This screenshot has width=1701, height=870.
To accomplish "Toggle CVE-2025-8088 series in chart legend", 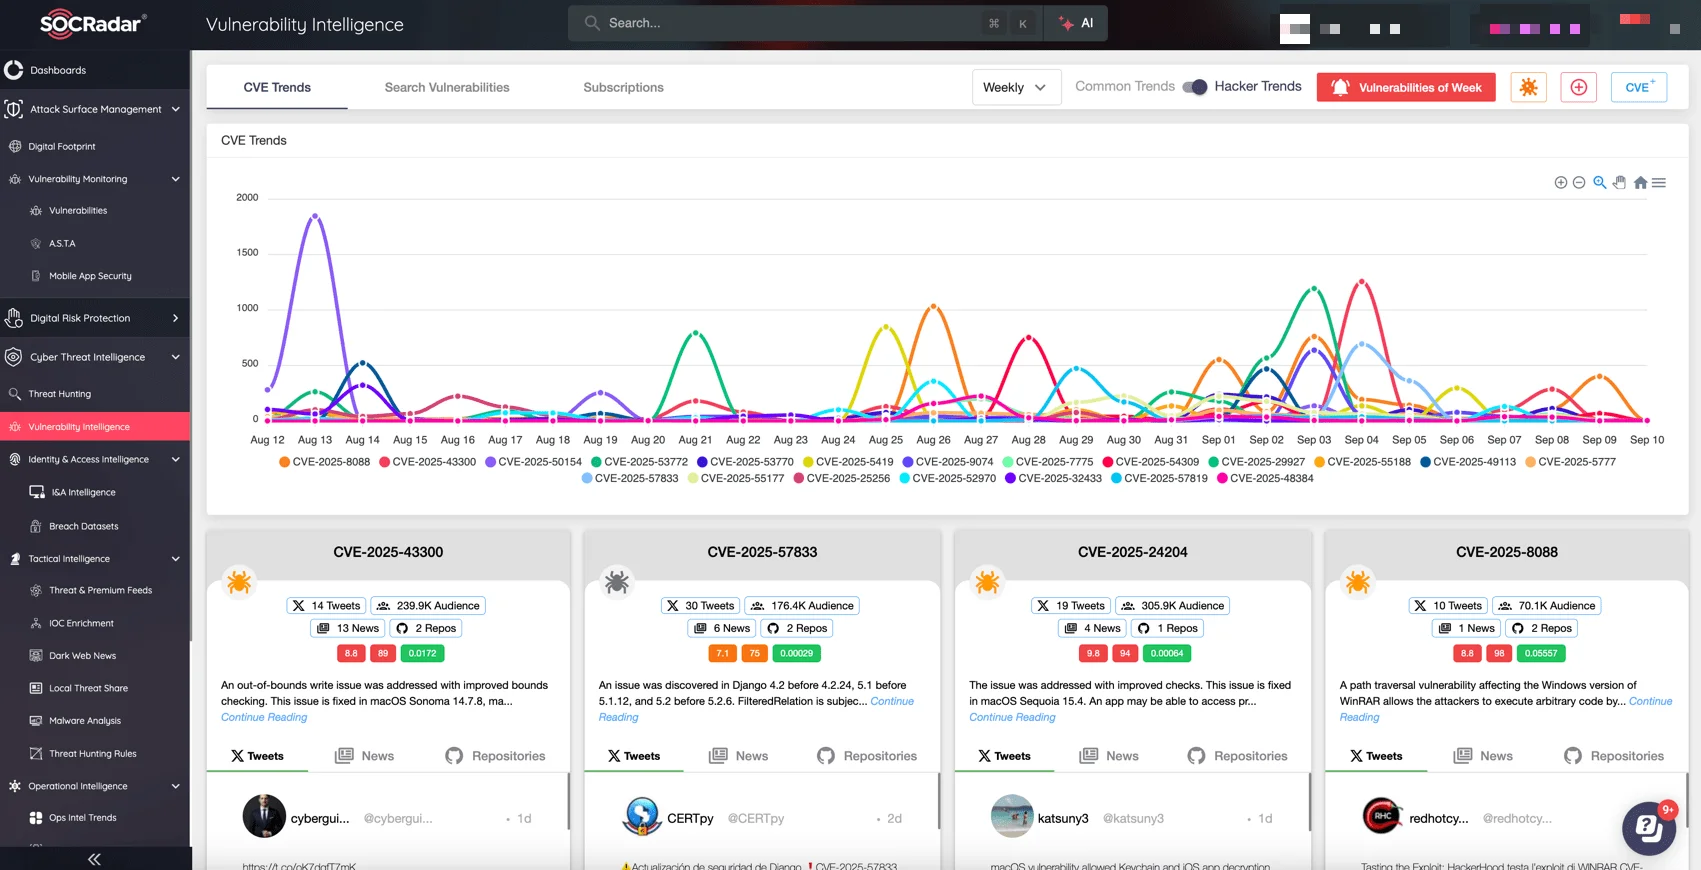I will point(325,462).
